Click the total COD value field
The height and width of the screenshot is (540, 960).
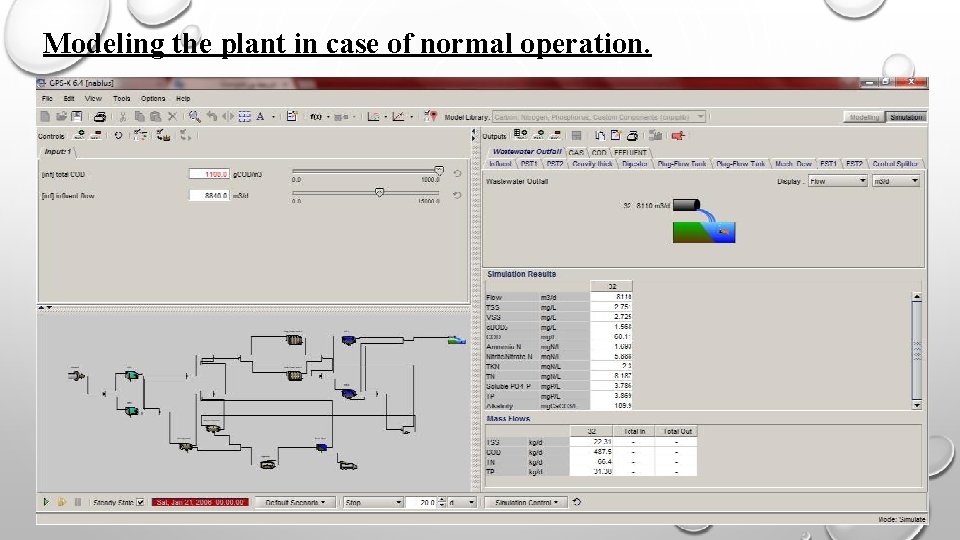coord(209,174)
